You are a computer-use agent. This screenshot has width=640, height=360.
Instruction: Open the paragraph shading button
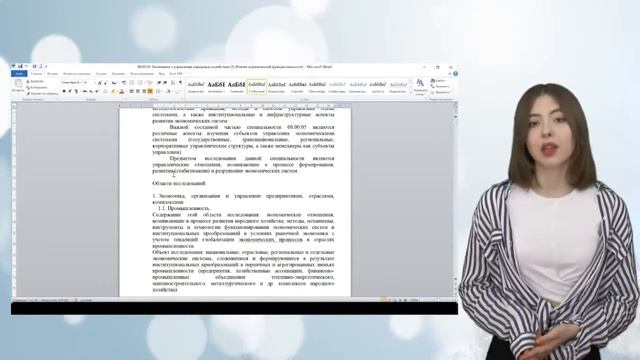[168, 91]
